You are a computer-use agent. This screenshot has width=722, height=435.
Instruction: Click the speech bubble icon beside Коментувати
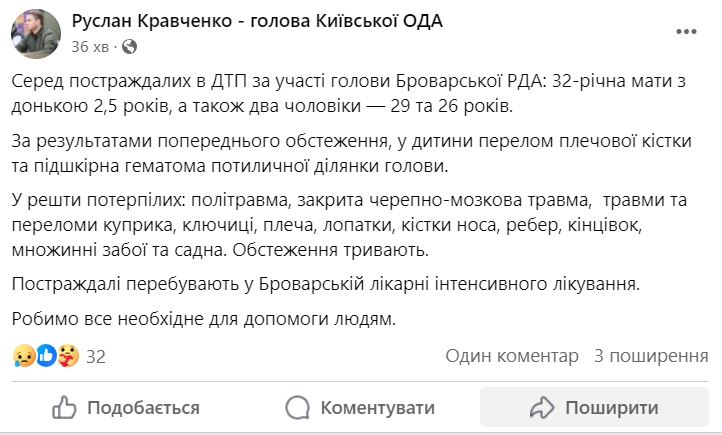[x=297, y=407]
